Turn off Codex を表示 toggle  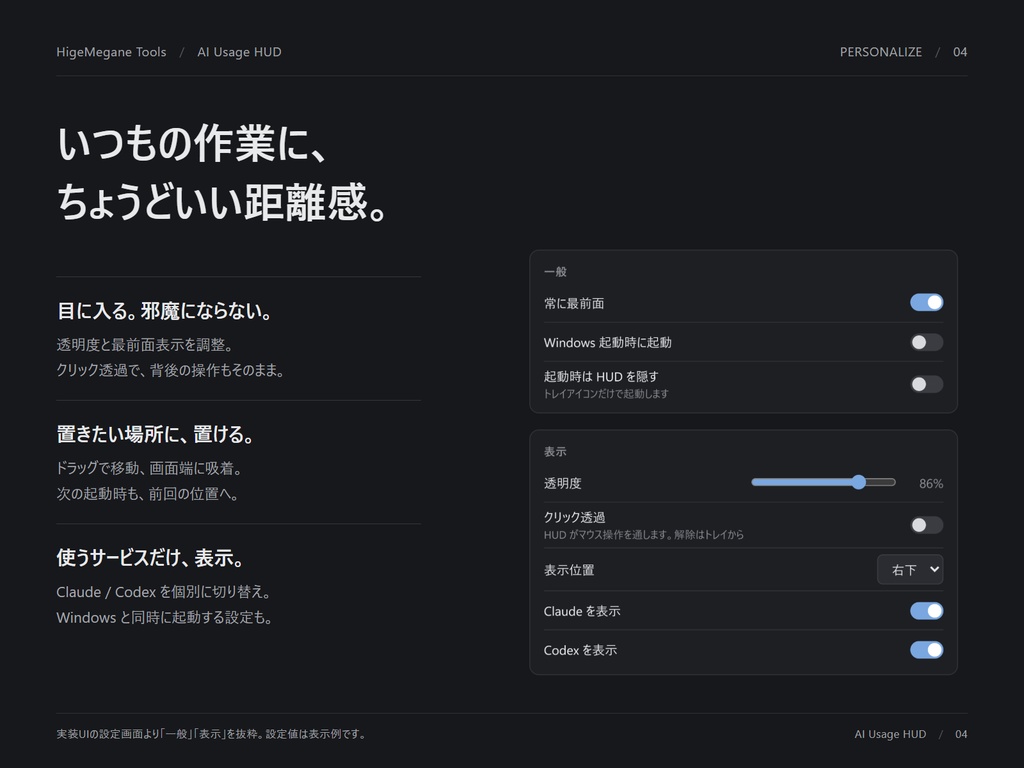pos(927,650)
